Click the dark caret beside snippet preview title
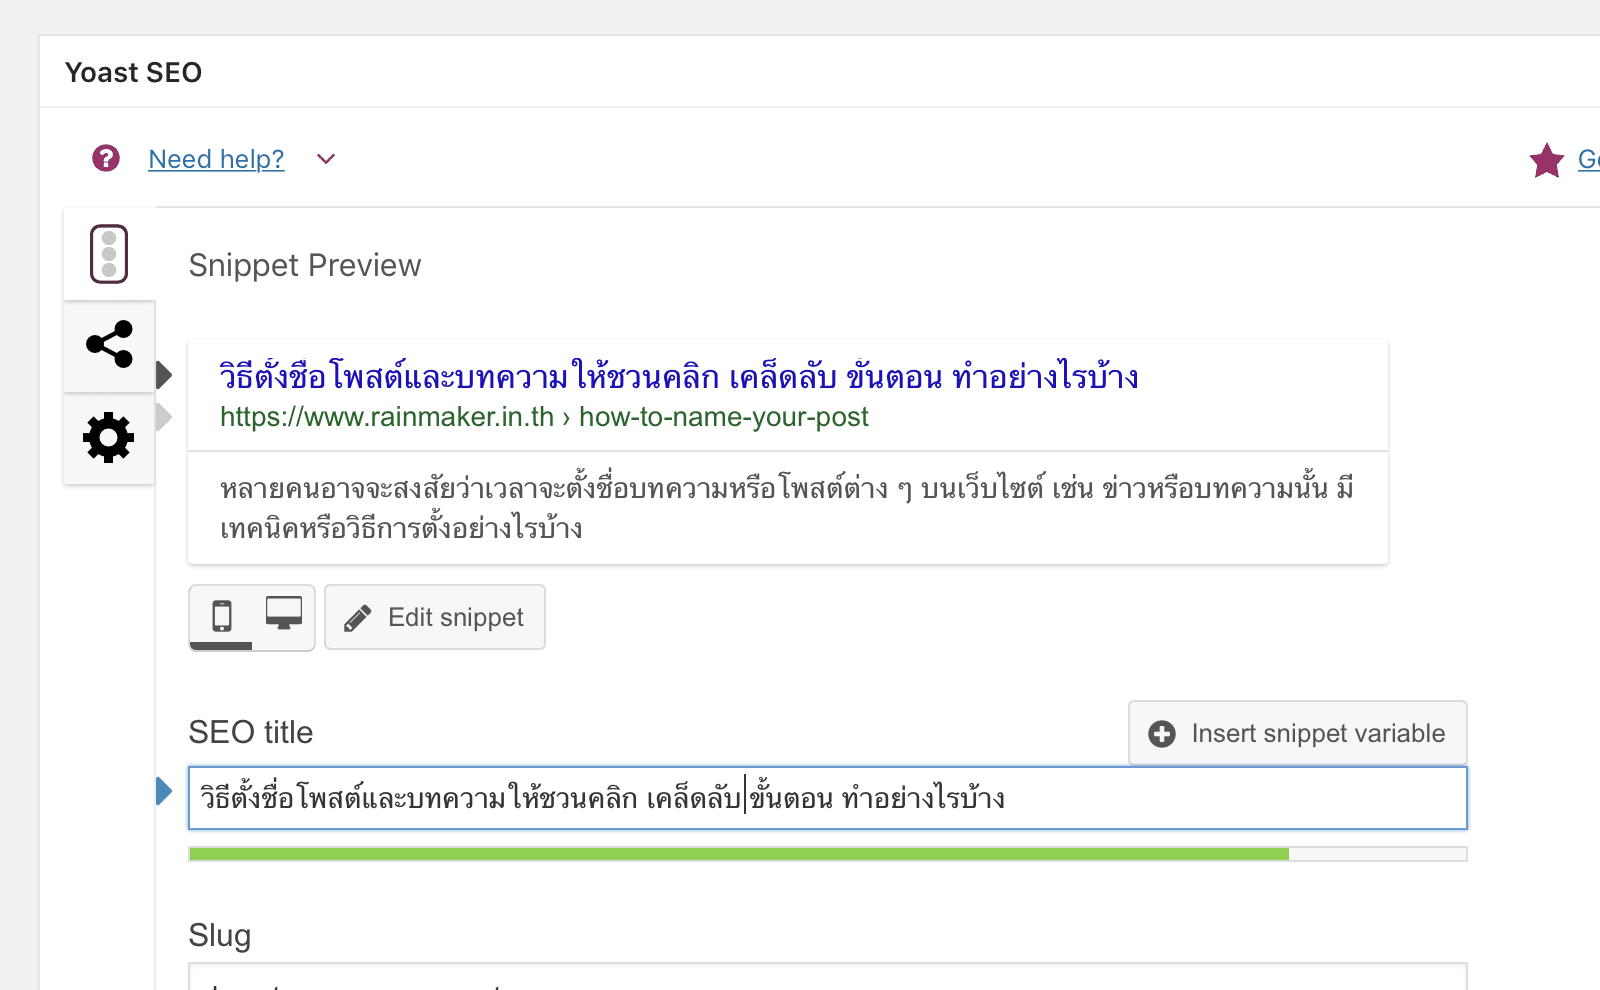1600x990 pixels. (x=164, y=375)
